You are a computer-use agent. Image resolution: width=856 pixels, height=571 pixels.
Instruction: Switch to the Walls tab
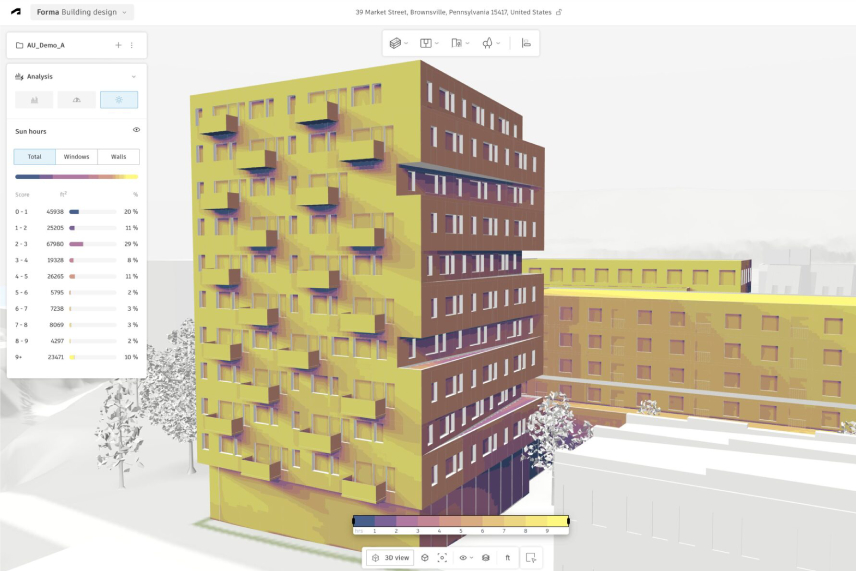(119, 157)
